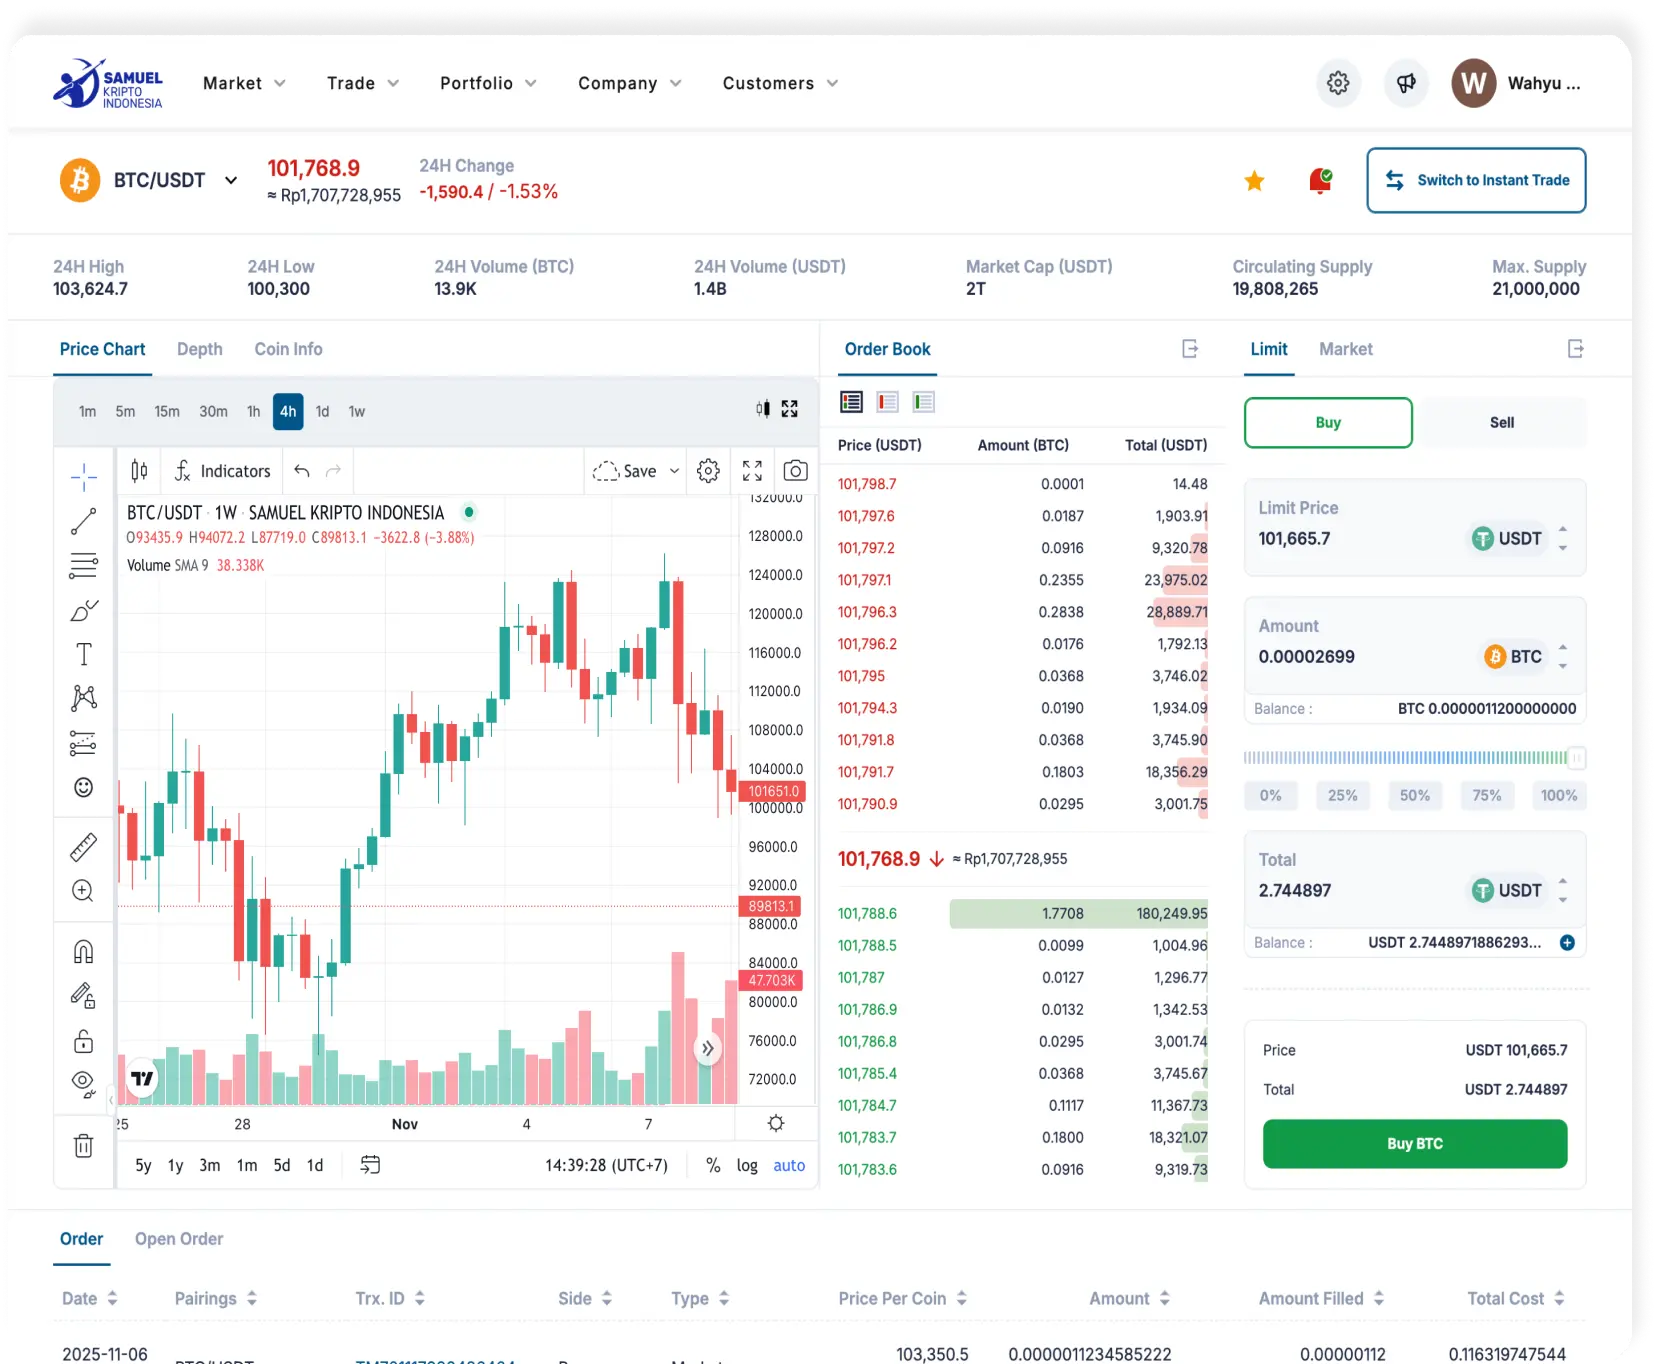Set the amount slider to 50%
Viewport: 1656px width, 1364px height.
pyautogui.click(x=1415, y=795)
